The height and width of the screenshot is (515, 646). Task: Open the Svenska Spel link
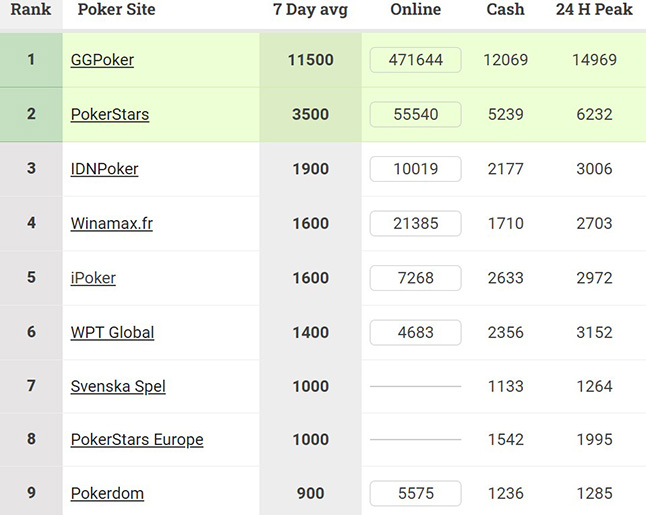pyautogui.click(x=118, y=386)
